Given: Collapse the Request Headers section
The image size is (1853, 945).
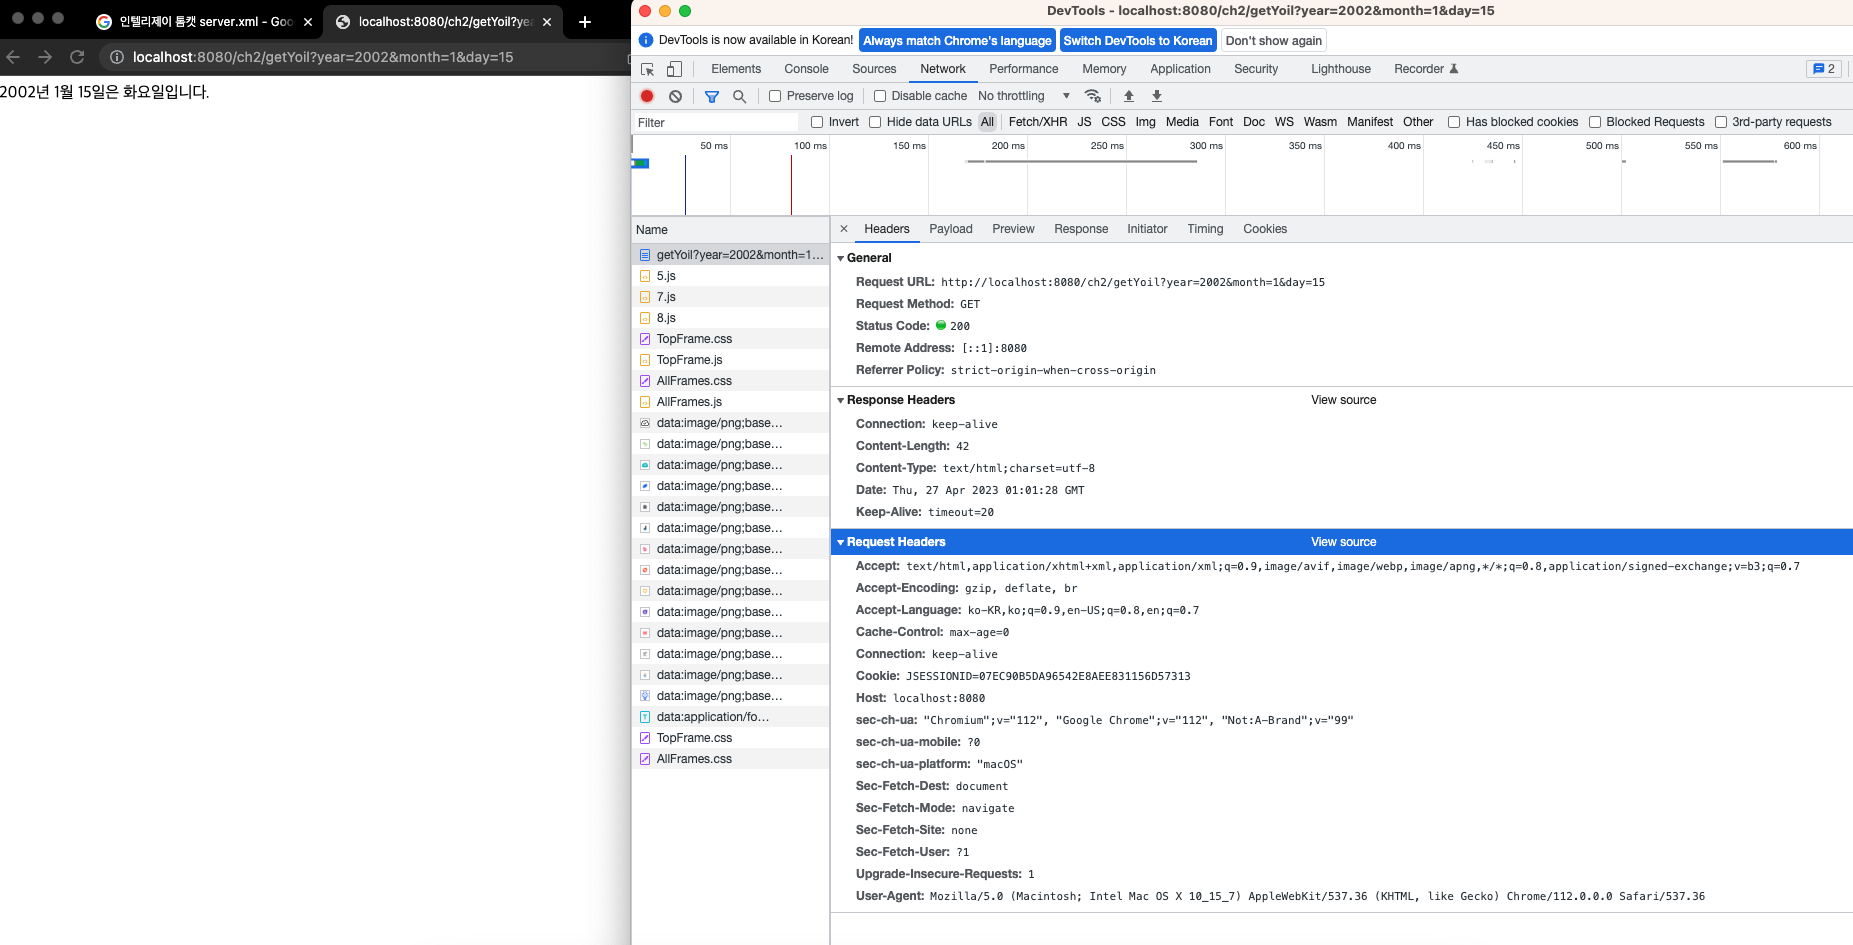Looking at the screenshot, I should (x=840, y=542).
